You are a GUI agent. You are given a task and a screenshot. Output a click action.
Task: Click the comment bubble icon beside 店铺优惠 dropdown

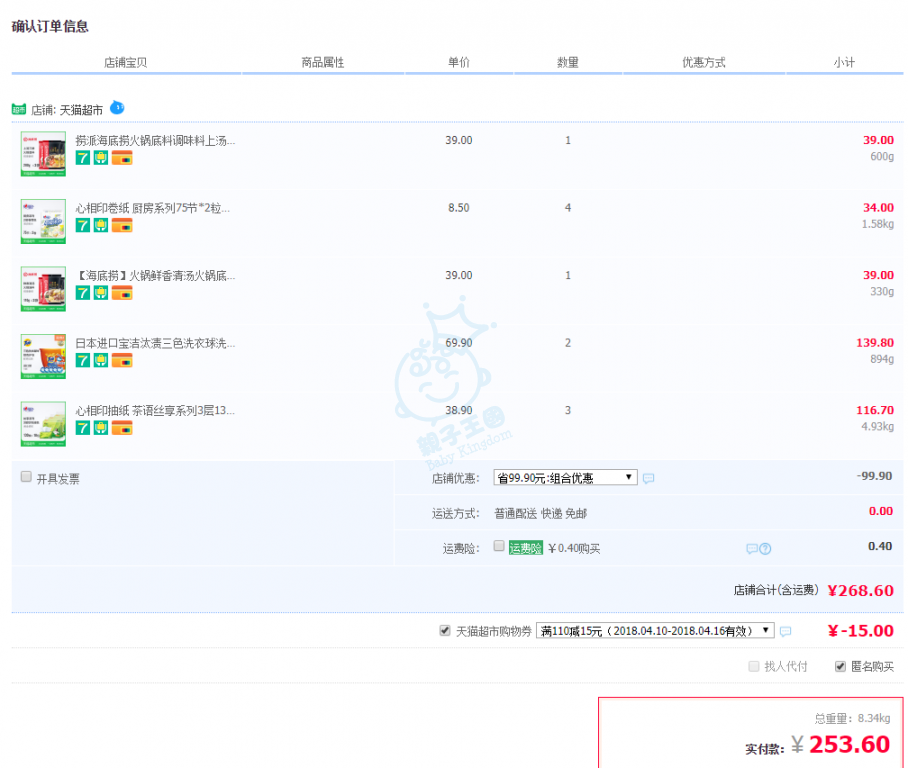click(x=648, y=479)
